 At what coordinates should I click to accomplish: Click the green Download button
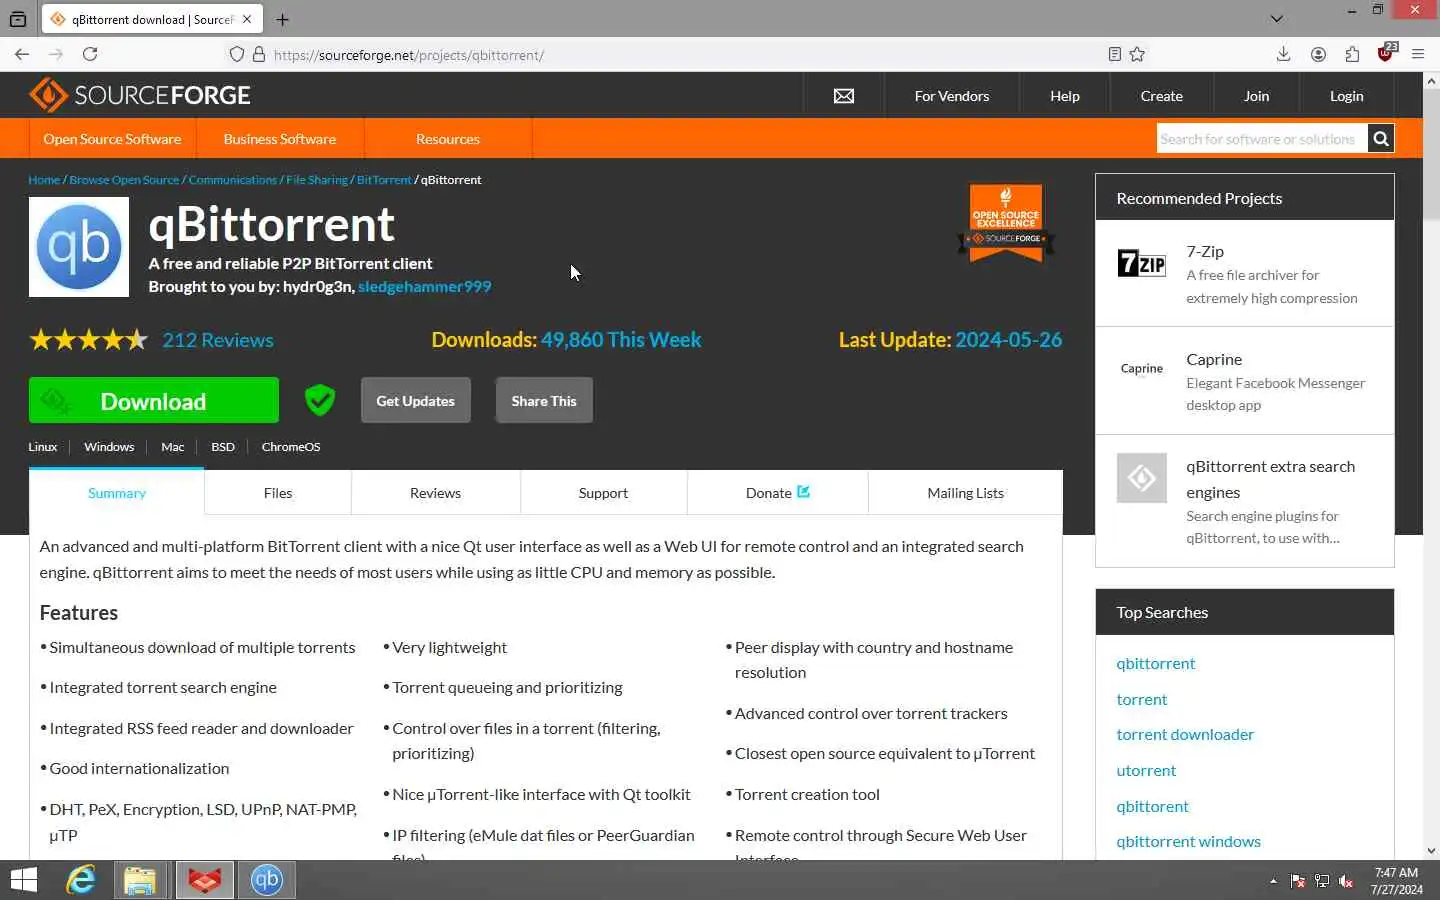click(x=154, y=400)
